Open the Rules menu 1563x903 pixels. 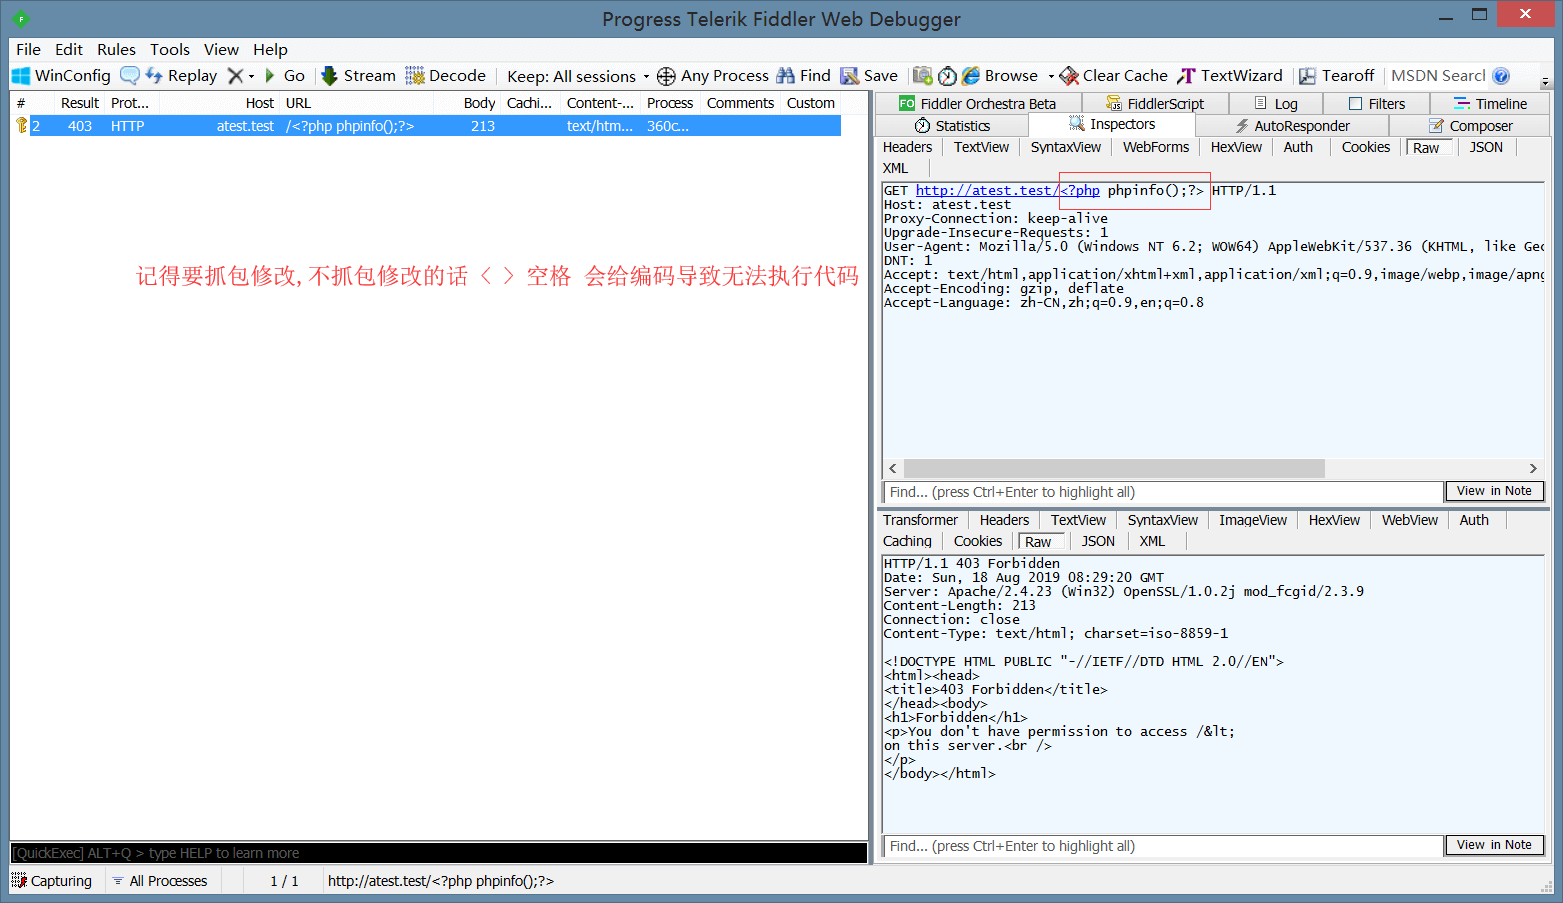(116, 49)
